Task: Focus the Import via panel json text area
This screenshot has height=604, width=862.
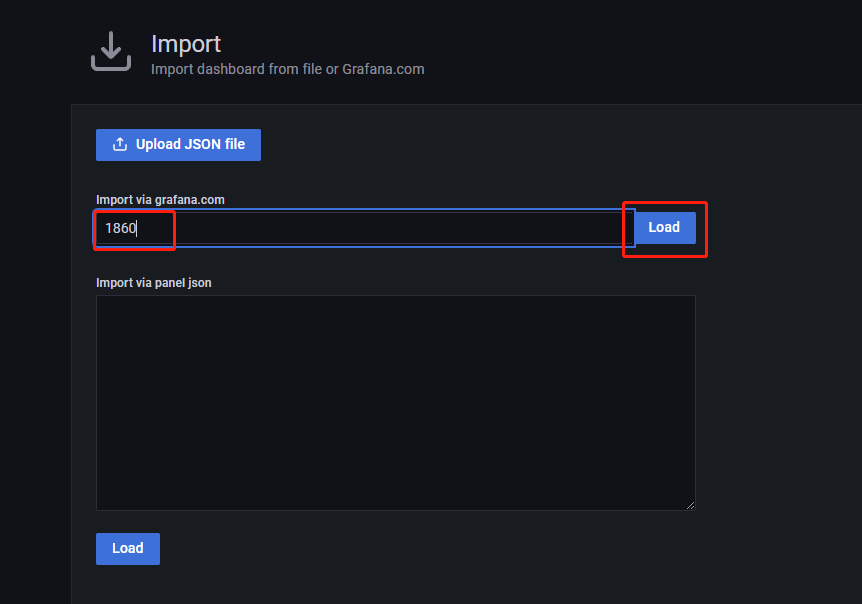Action: pyautogui.click(x=395, y=402)
